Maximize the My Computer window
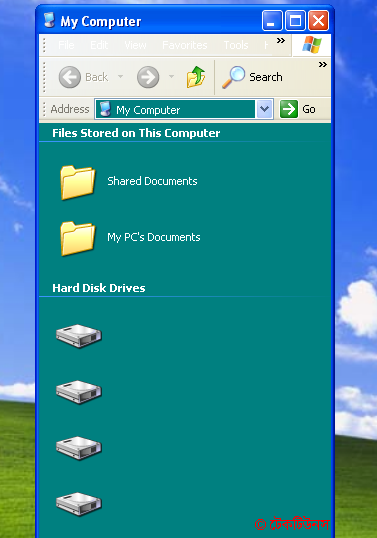This screenshot has height=538, width=377. click(295, 21)
